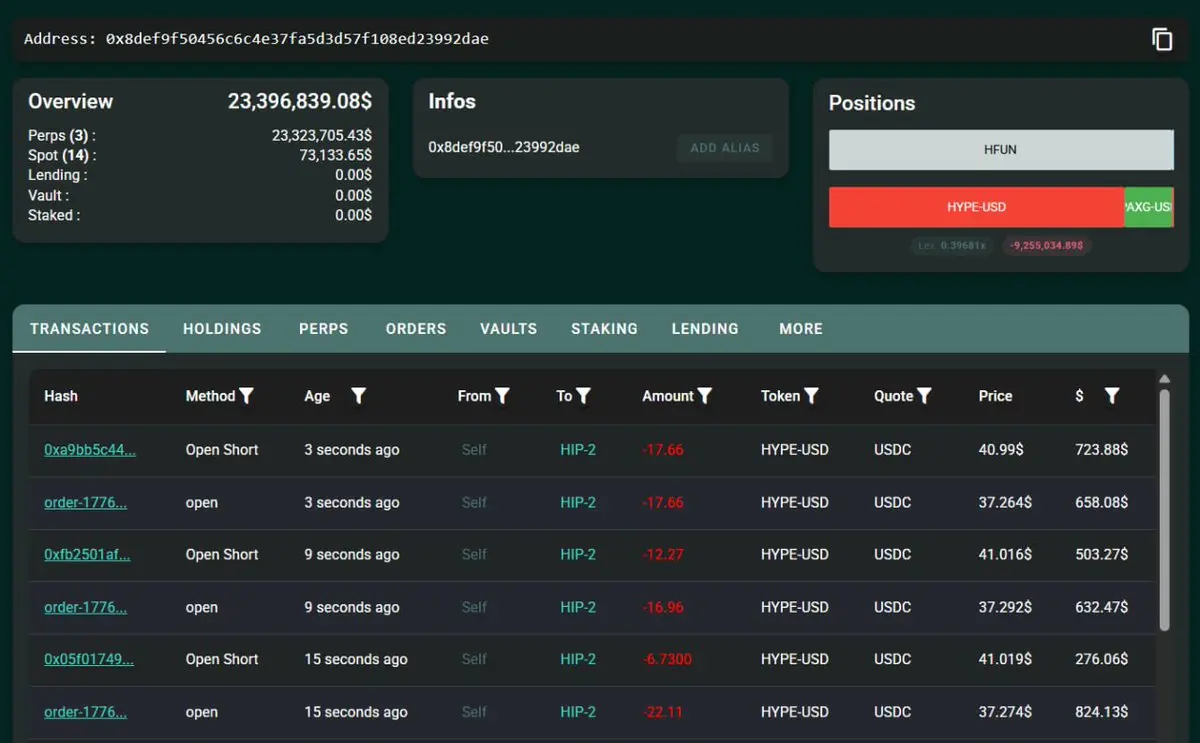This screenshot has height=743, width=1200.
Task: Click the Staked overview row label
Action: click(x=54, y=215)
